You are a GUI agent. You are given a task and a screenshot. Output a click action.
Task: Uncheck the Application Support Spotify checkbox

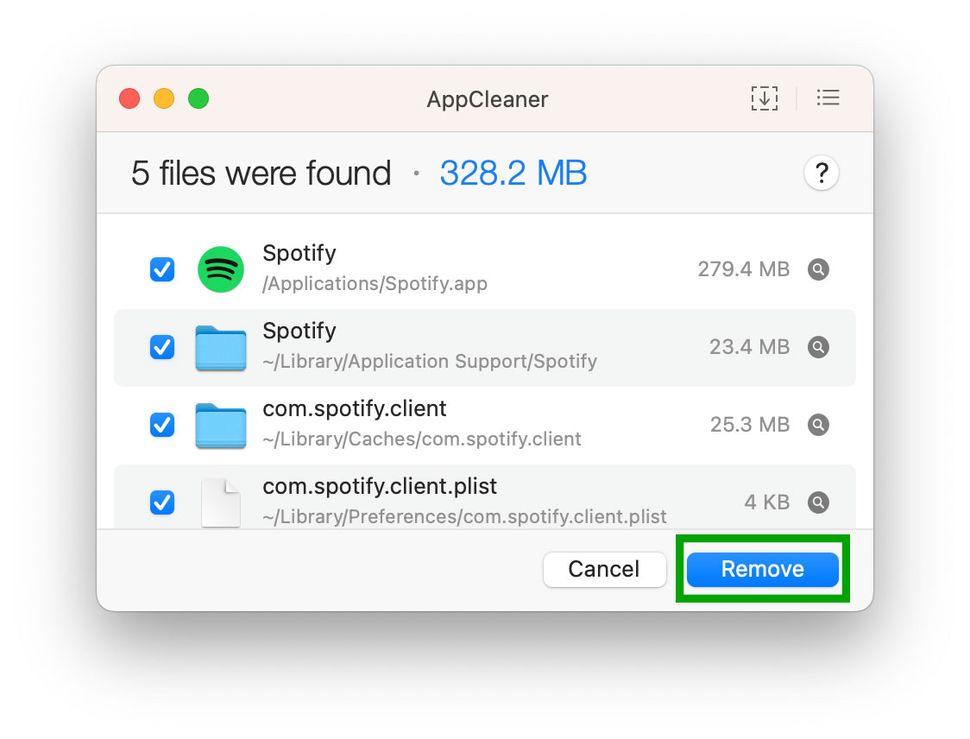pyautogui.click(x=162, y=347)
